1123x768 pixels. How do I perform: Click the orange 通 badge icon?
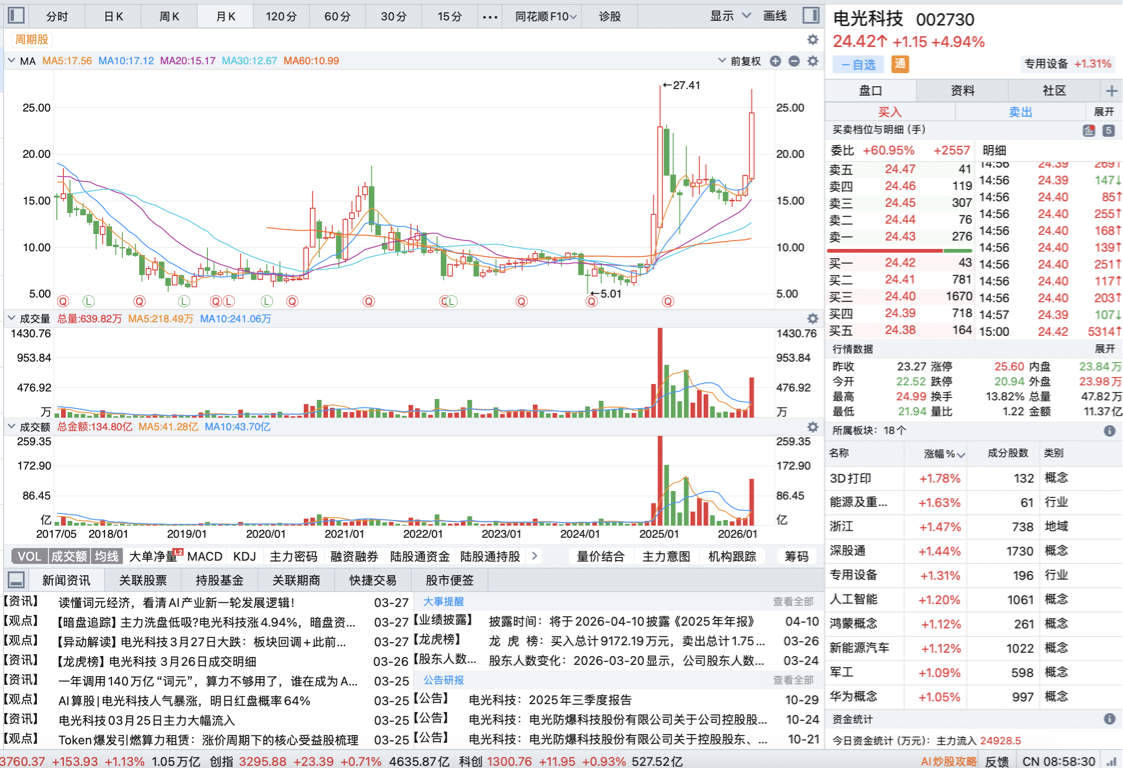(x=900, y=64)
